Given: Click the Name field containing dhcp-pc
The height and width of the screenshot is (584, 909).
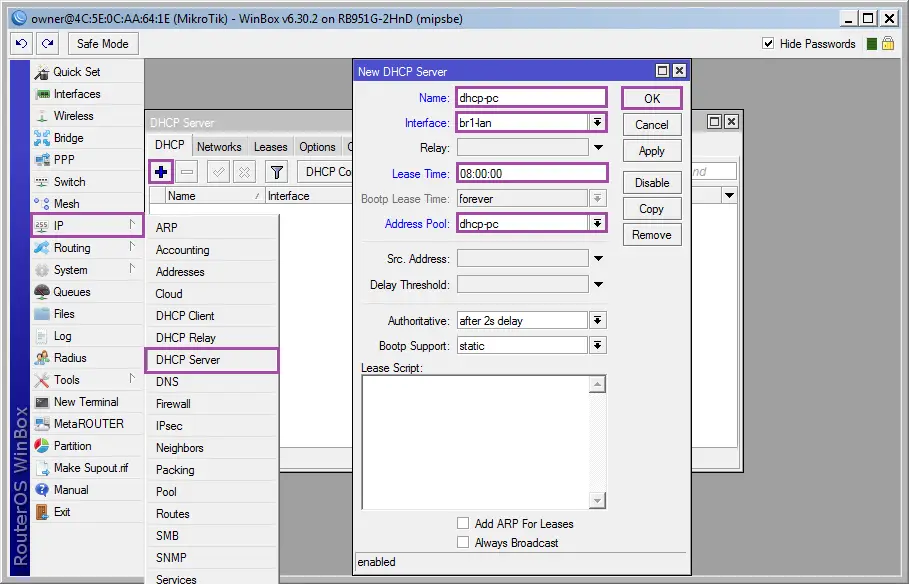Looking at the screenshot, I should pyautogui.click(x=531, y=97).
